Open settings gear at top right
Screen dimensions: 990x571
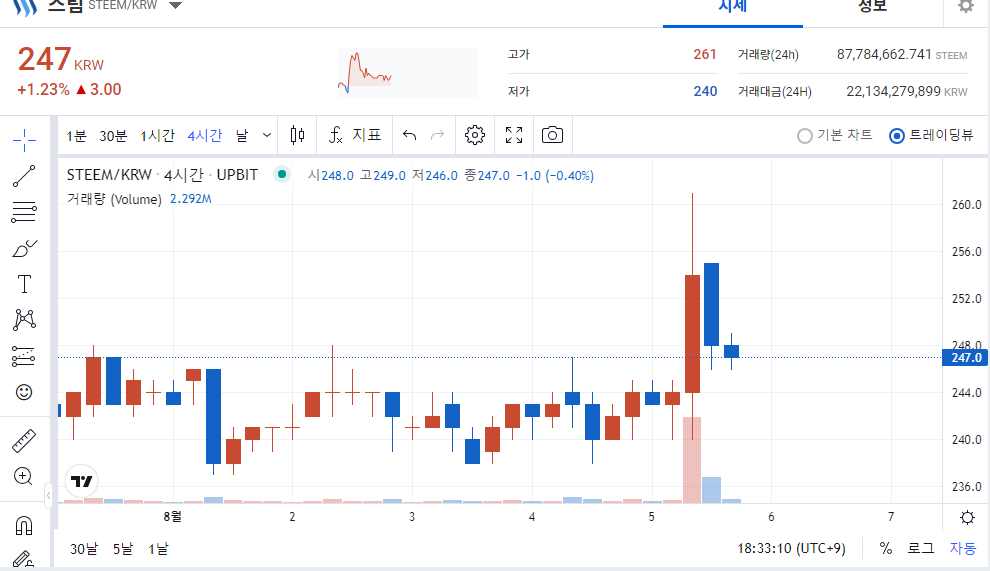tap(966, 7)
